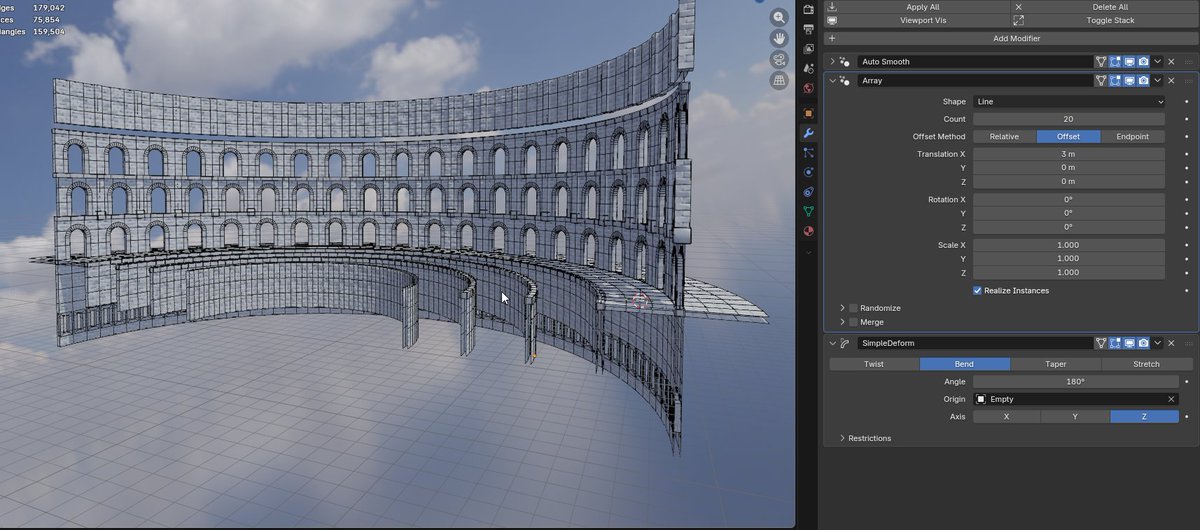Toggle On Cage for the Auto Smooth modifier
The image size is (1200, 530).
click(1101, 62)
